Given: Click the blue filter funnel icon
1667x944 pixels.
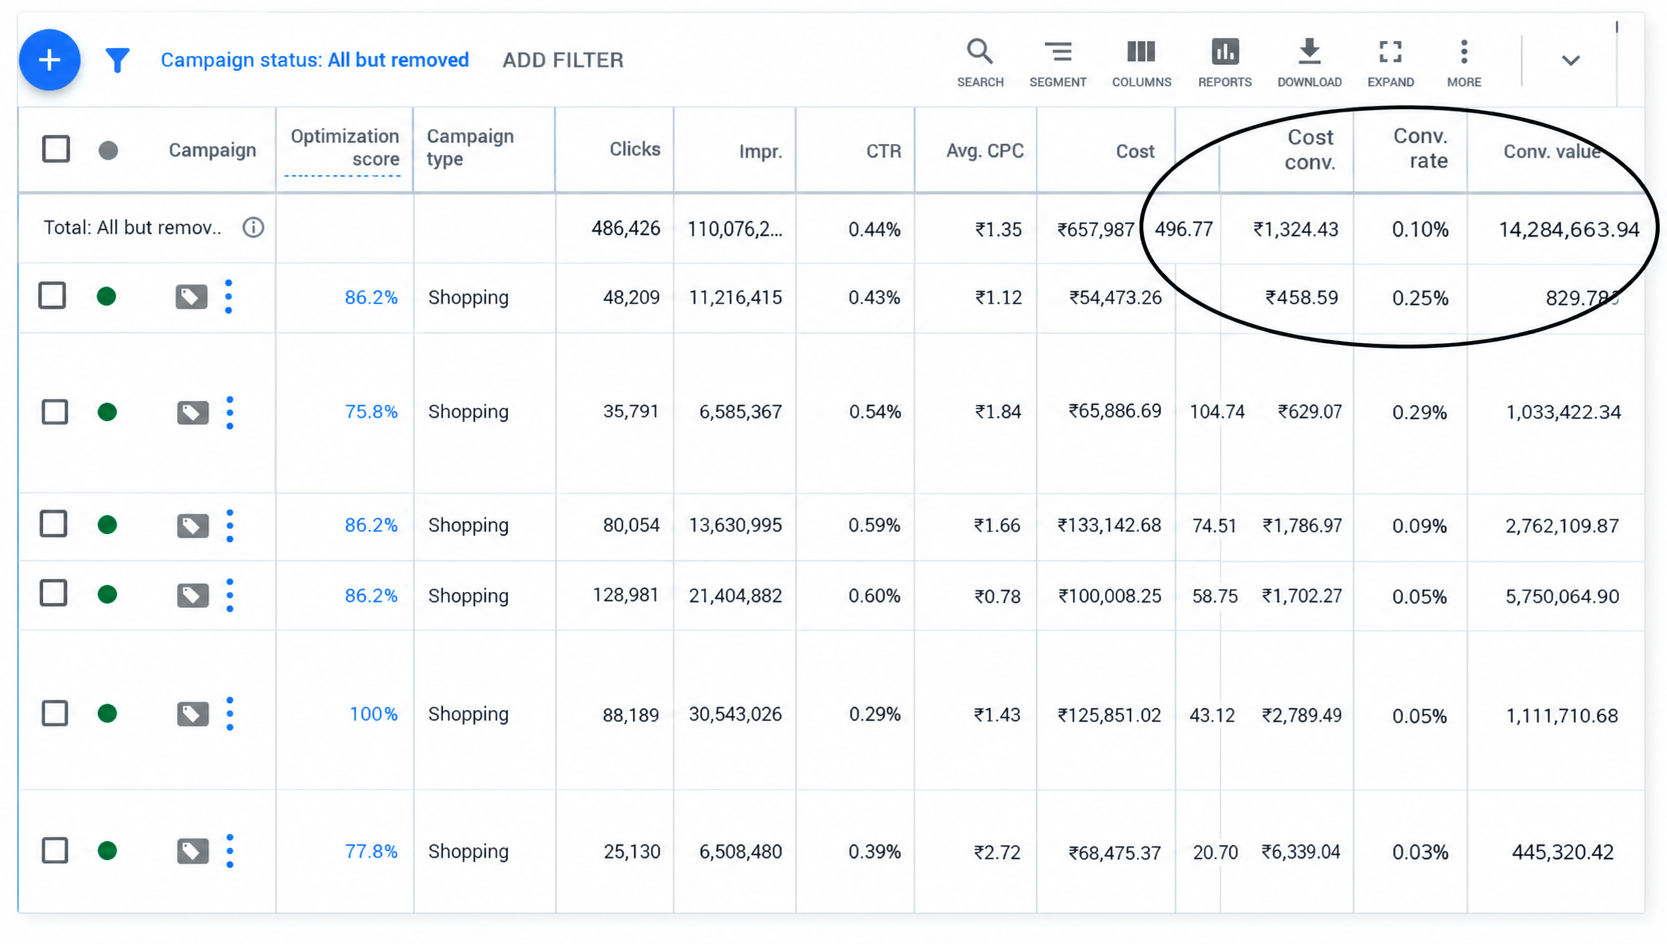Looking at the screenshot, I should [x=117, y=61].
